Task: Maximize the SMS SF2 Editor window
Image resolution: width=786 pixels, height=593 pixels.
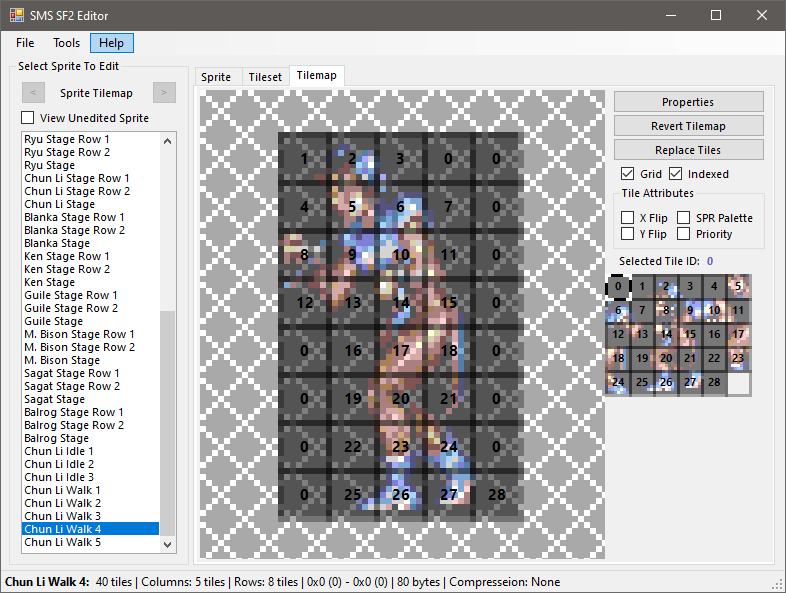Action: point(716,16)
